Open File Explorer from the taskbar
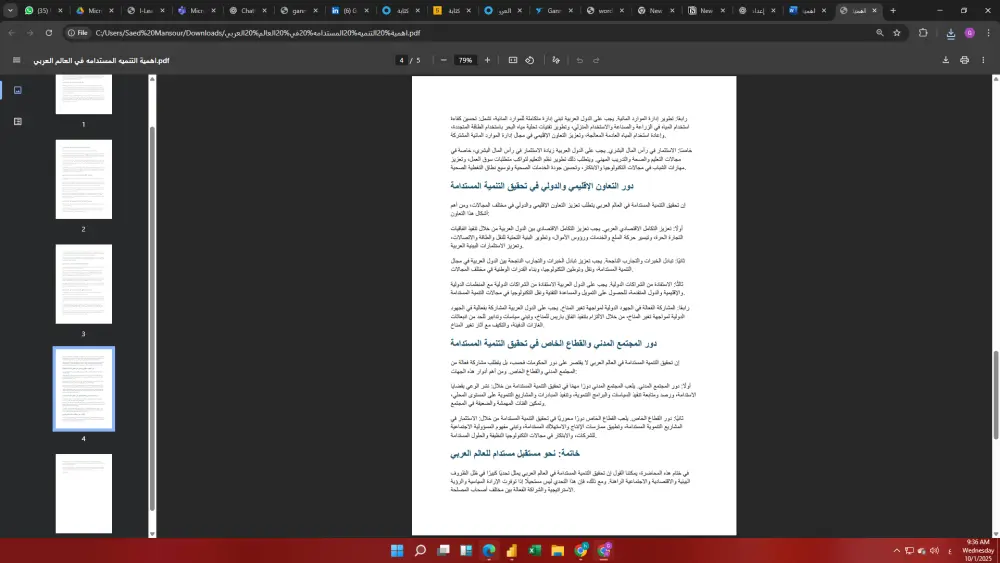1000x563 pixels. (x=558, y=550)
